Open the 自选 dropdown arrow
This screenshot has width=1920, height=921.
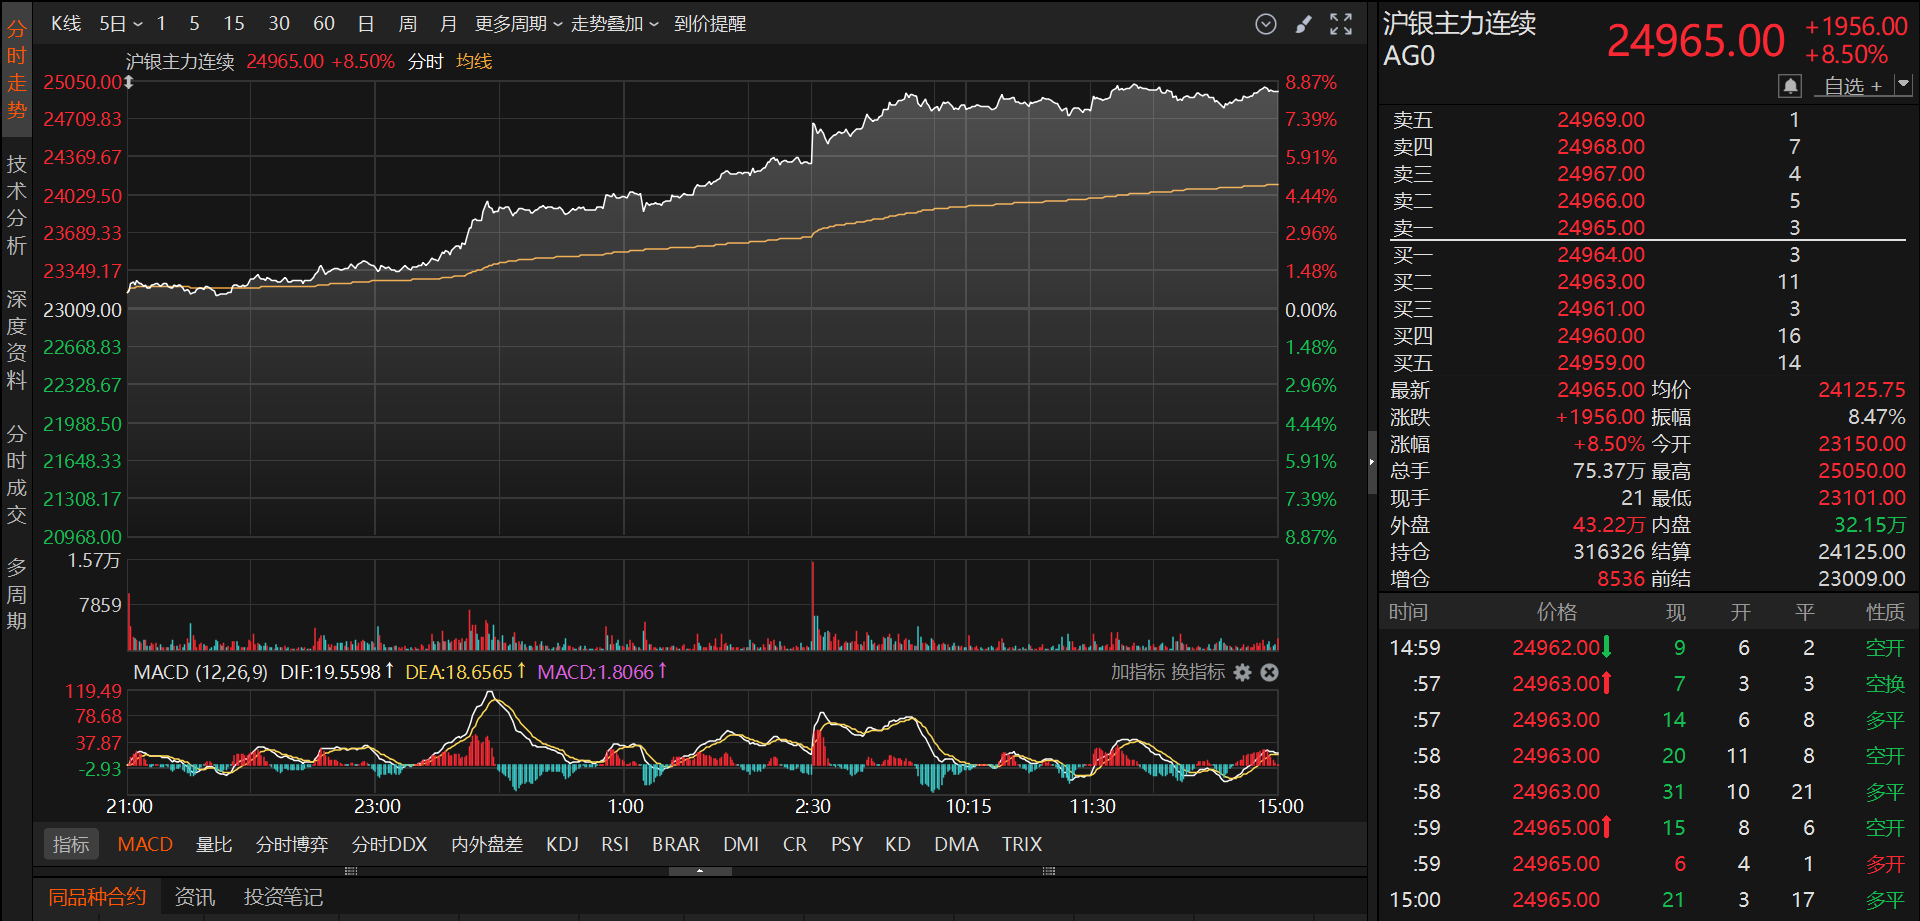point(1903,85)
